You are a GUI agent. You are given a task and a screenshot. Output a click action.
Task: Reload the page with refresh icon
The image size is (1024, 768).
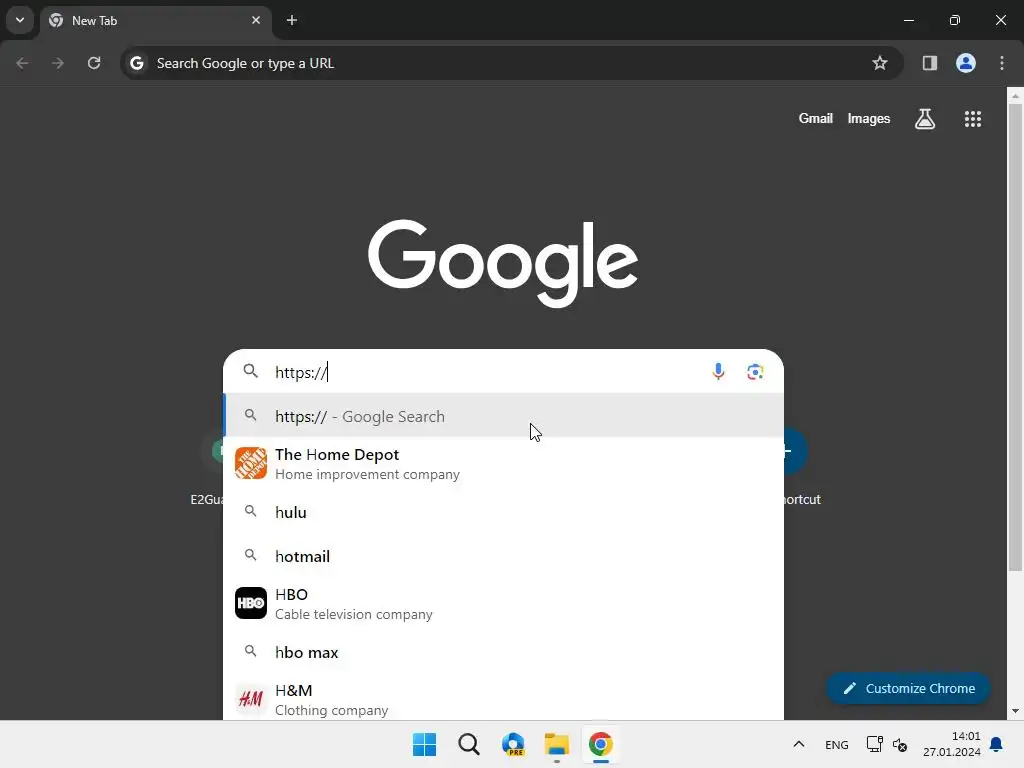(94, 63)
